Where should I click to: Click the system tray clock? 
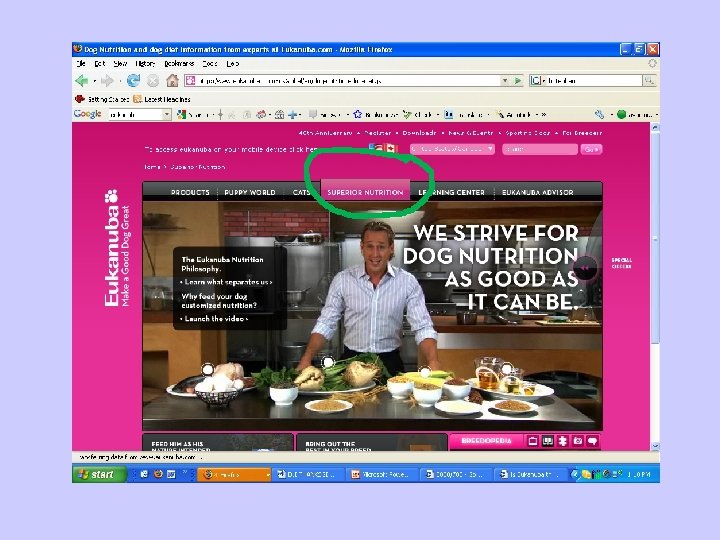point(638,474)
